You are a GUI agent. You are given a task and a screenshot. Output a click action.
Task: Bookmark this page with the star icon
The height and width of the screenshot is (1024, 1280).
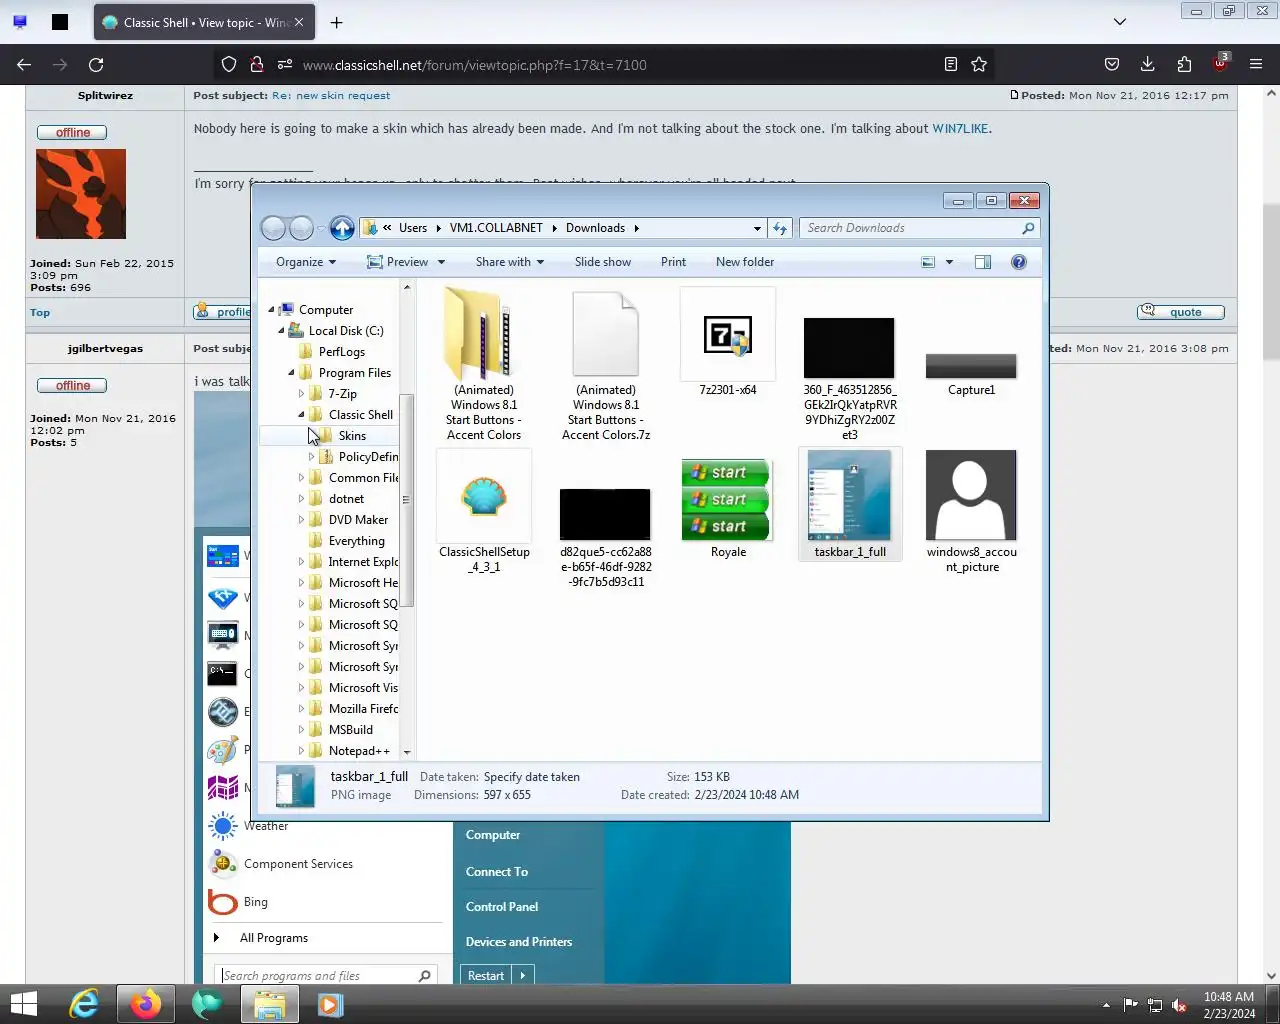[979, 64]
